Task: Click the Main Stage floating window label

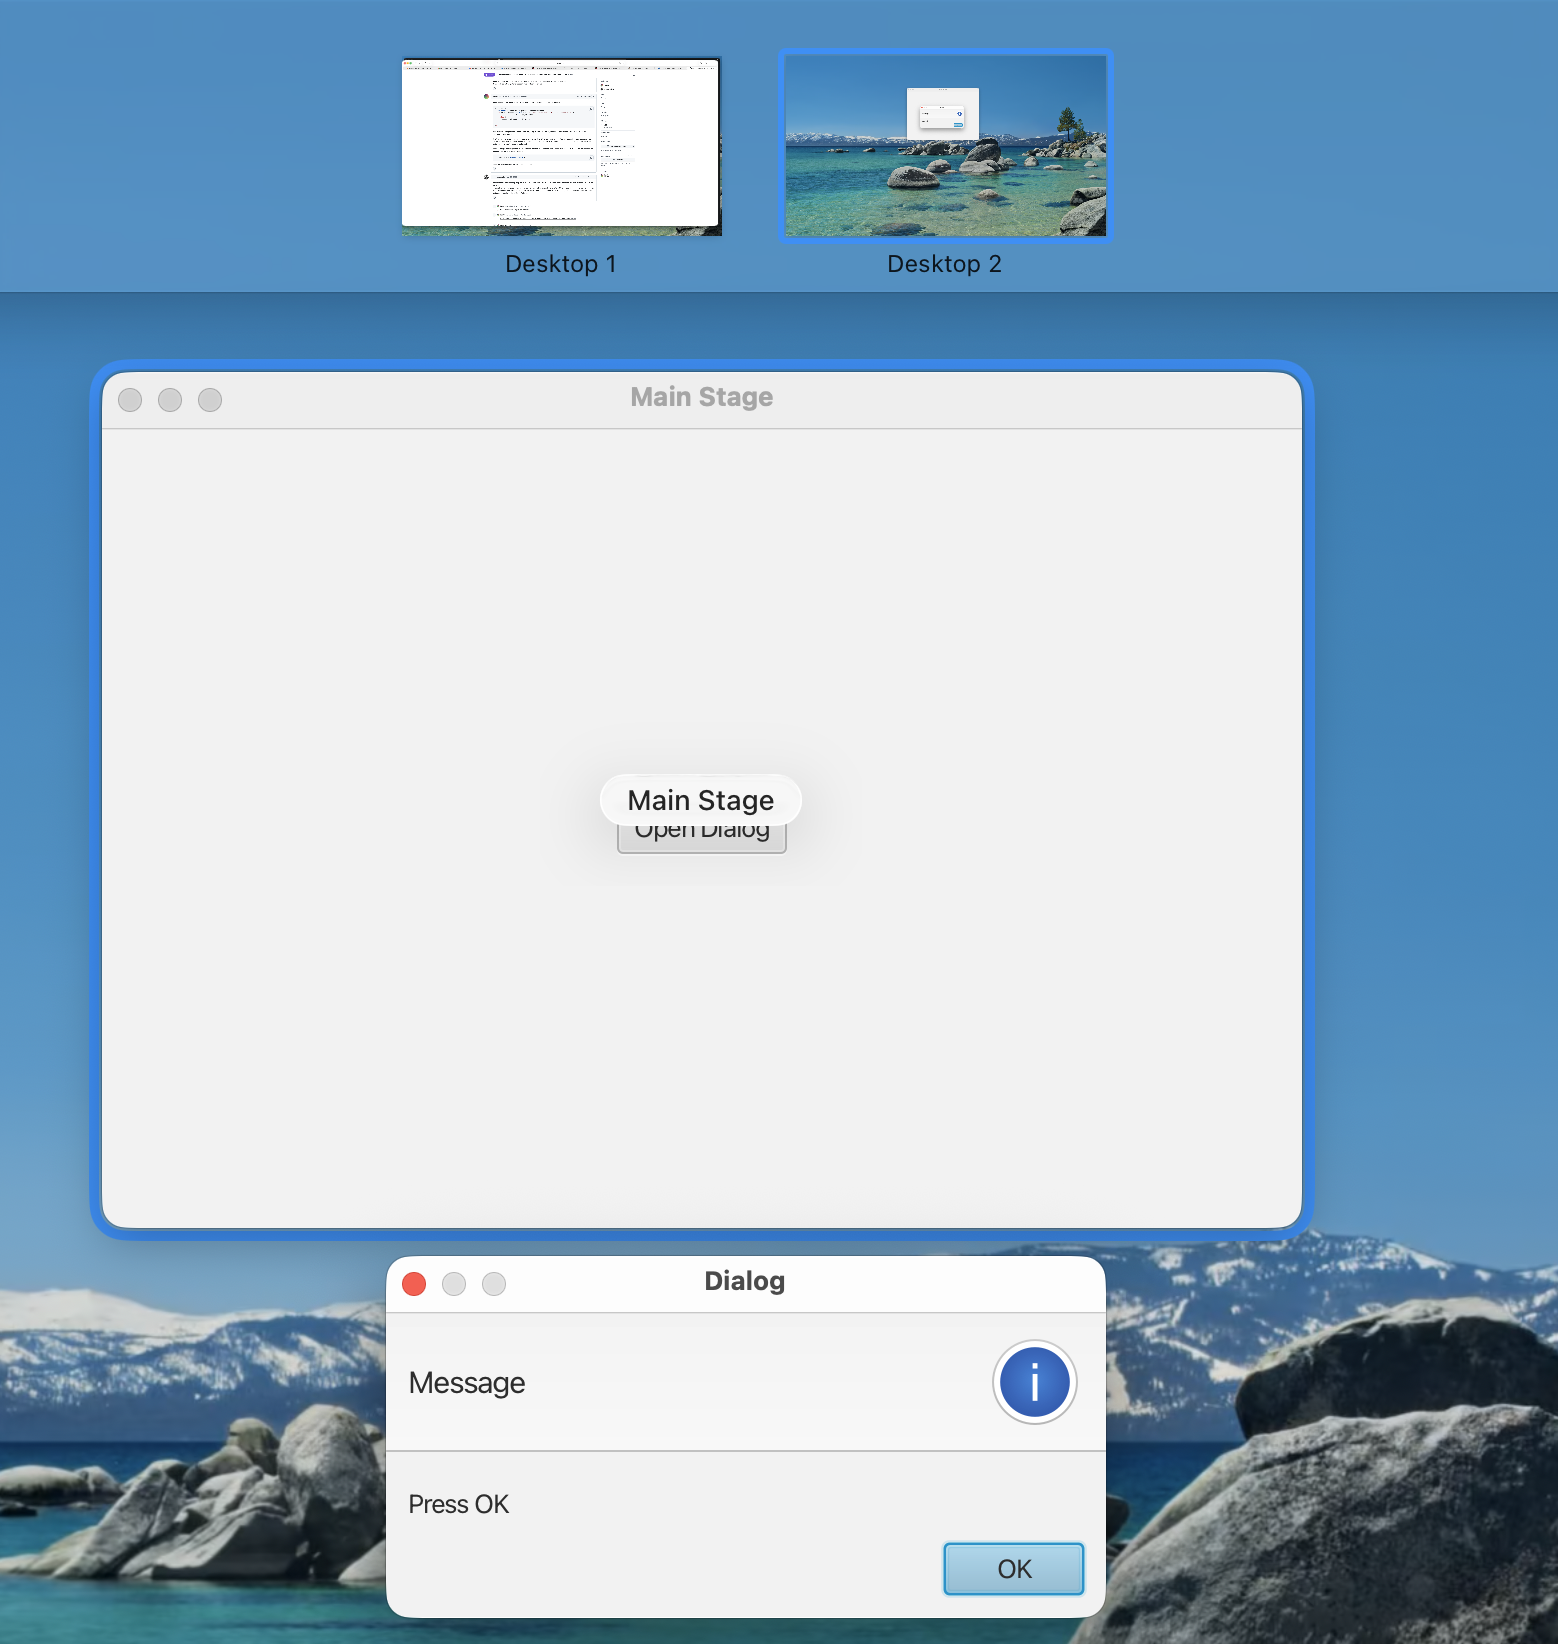Action: [x=701, y=800]
